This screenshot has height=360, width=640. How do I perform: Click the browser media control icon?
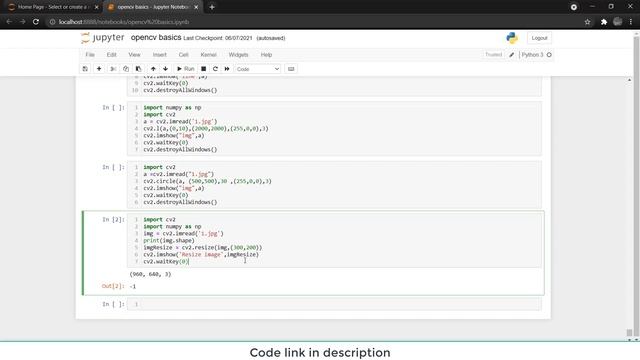click(x=573, y=7)
